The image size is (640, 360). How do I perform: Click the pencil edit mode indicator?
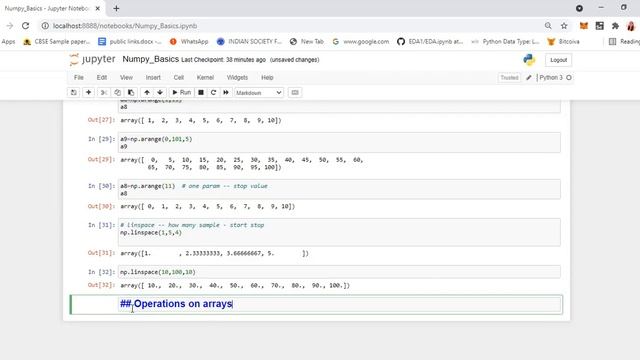(529, 78)
